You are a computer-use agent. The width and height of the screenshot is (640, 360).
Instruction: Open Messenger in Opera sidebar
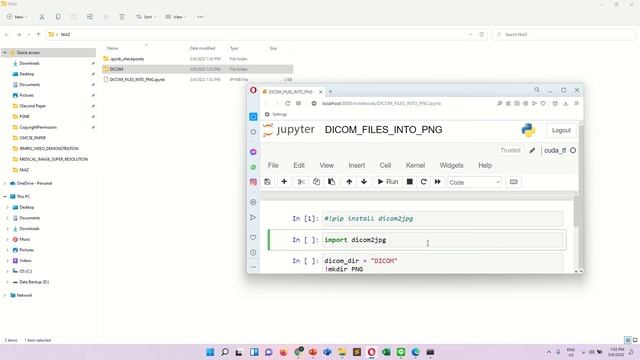(253, 152)
